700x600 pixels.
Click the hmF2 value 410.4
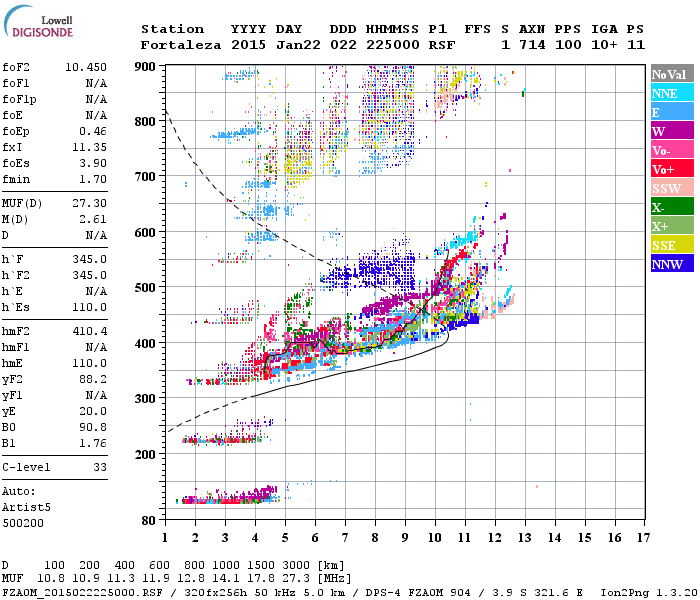coord(89,331)
